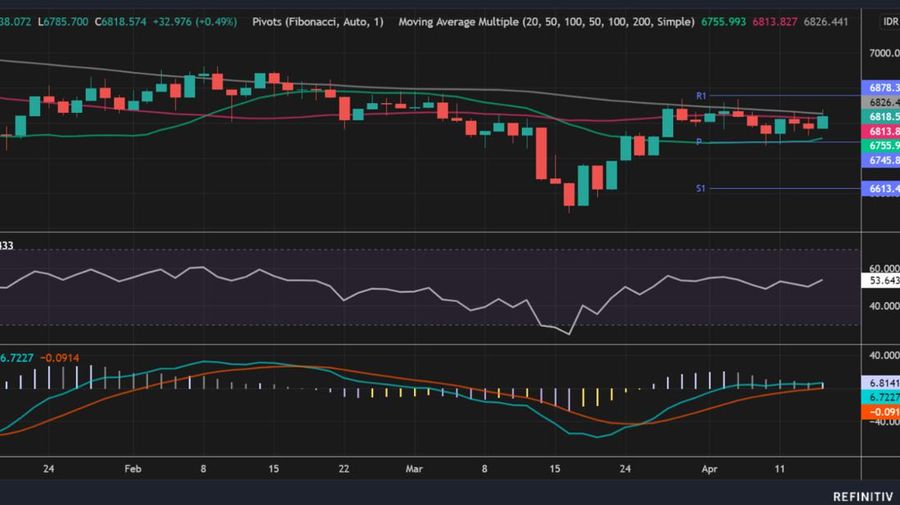Image resolution: width=900 pixels, height=505 pixels.
Task: Click the green 6755.9 price tag
Action: (x=881, y=146)
